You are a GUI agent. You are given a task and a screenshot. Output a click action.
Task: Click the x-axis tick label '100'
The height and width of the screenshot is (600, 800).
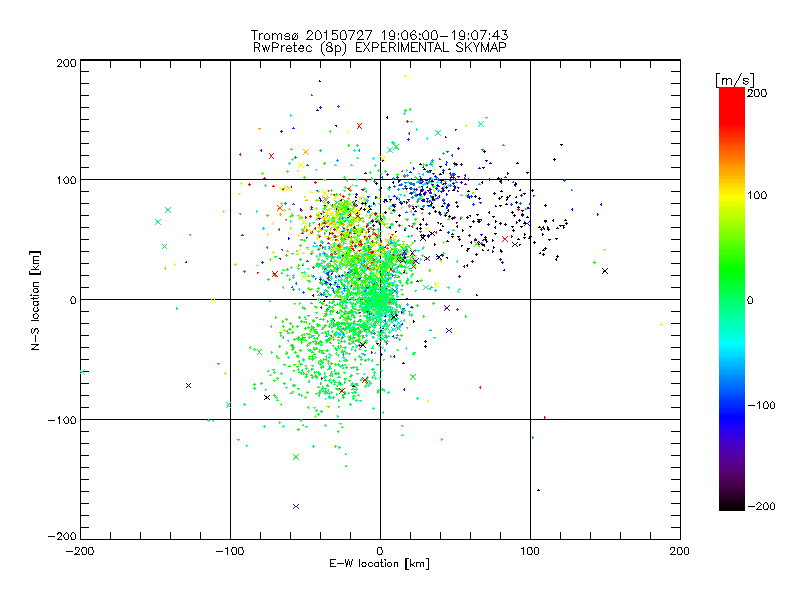[x=530, y=552]
